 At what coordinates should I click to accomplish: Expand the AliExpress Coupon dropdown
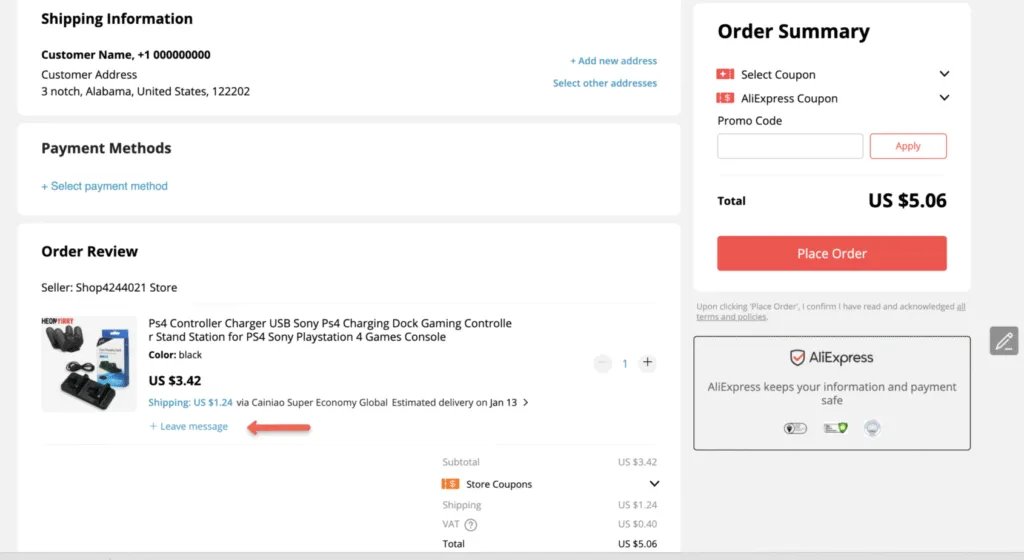944,98
